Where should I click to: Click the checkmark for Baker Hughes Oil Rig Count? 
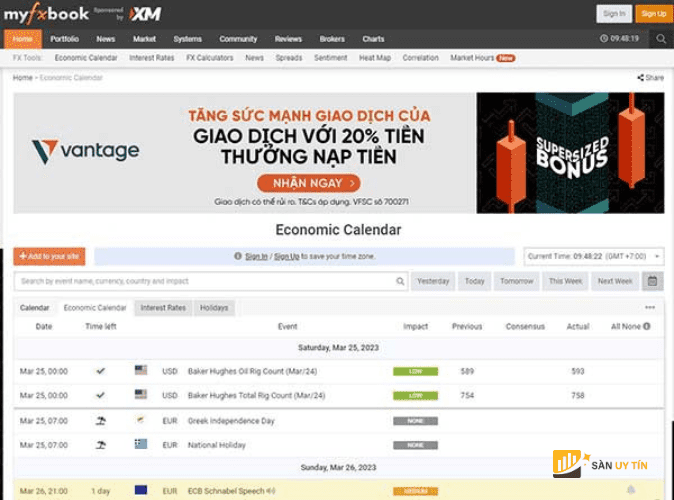click(100, 371)
